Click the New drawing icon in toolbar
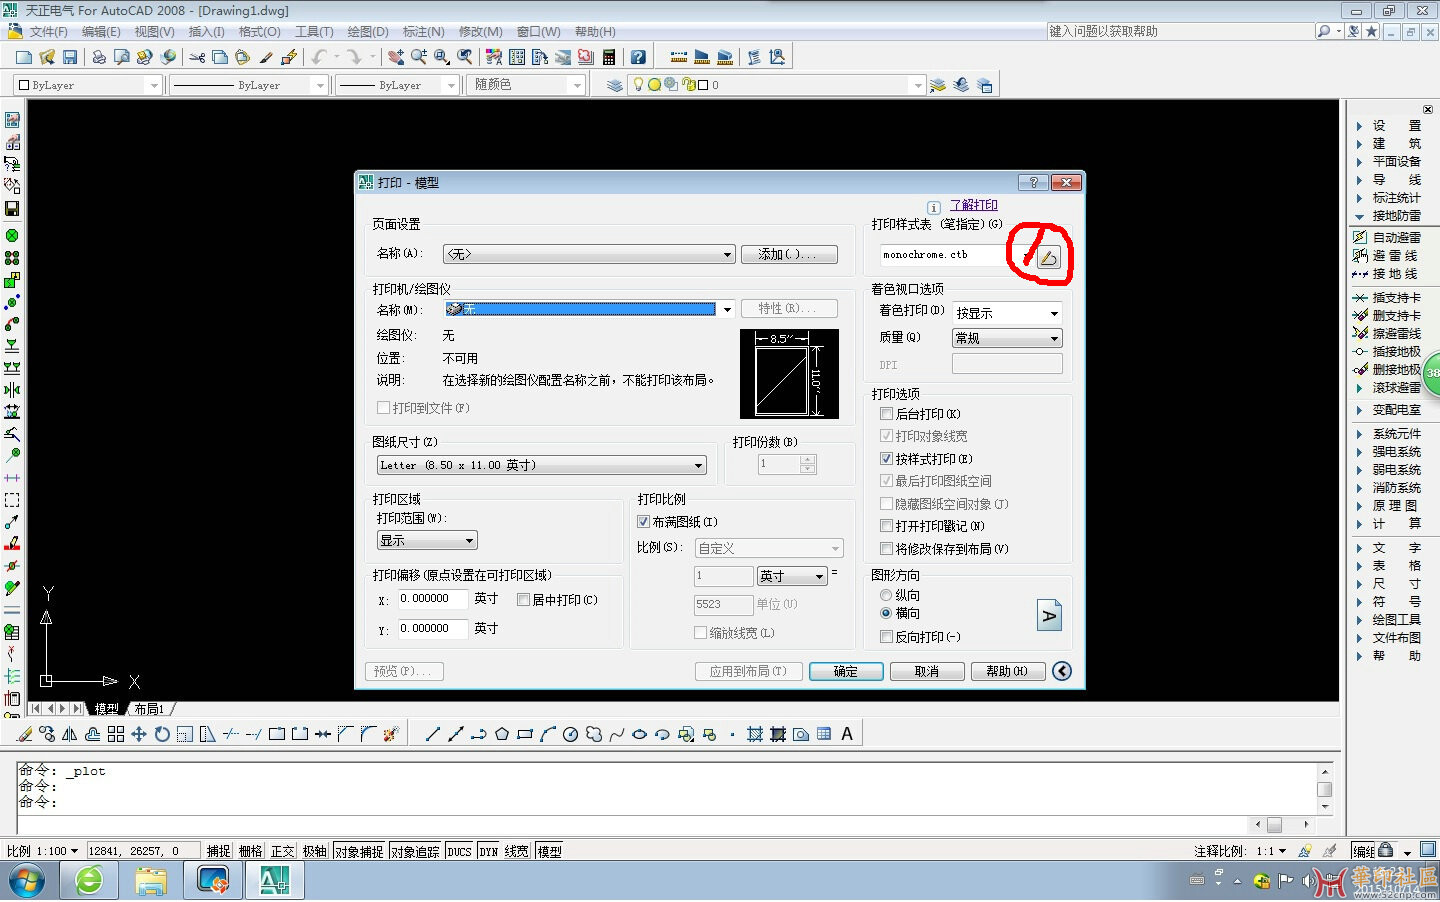1440x902 pixels. (24, 58)
